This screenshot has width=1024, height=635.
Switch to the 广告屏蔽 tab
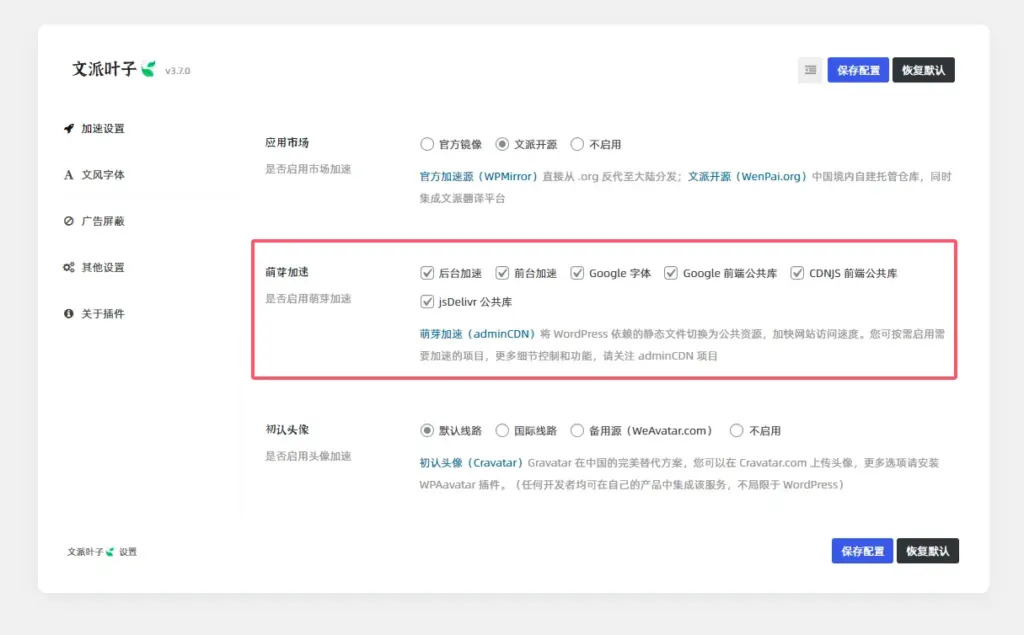point(103,221)
